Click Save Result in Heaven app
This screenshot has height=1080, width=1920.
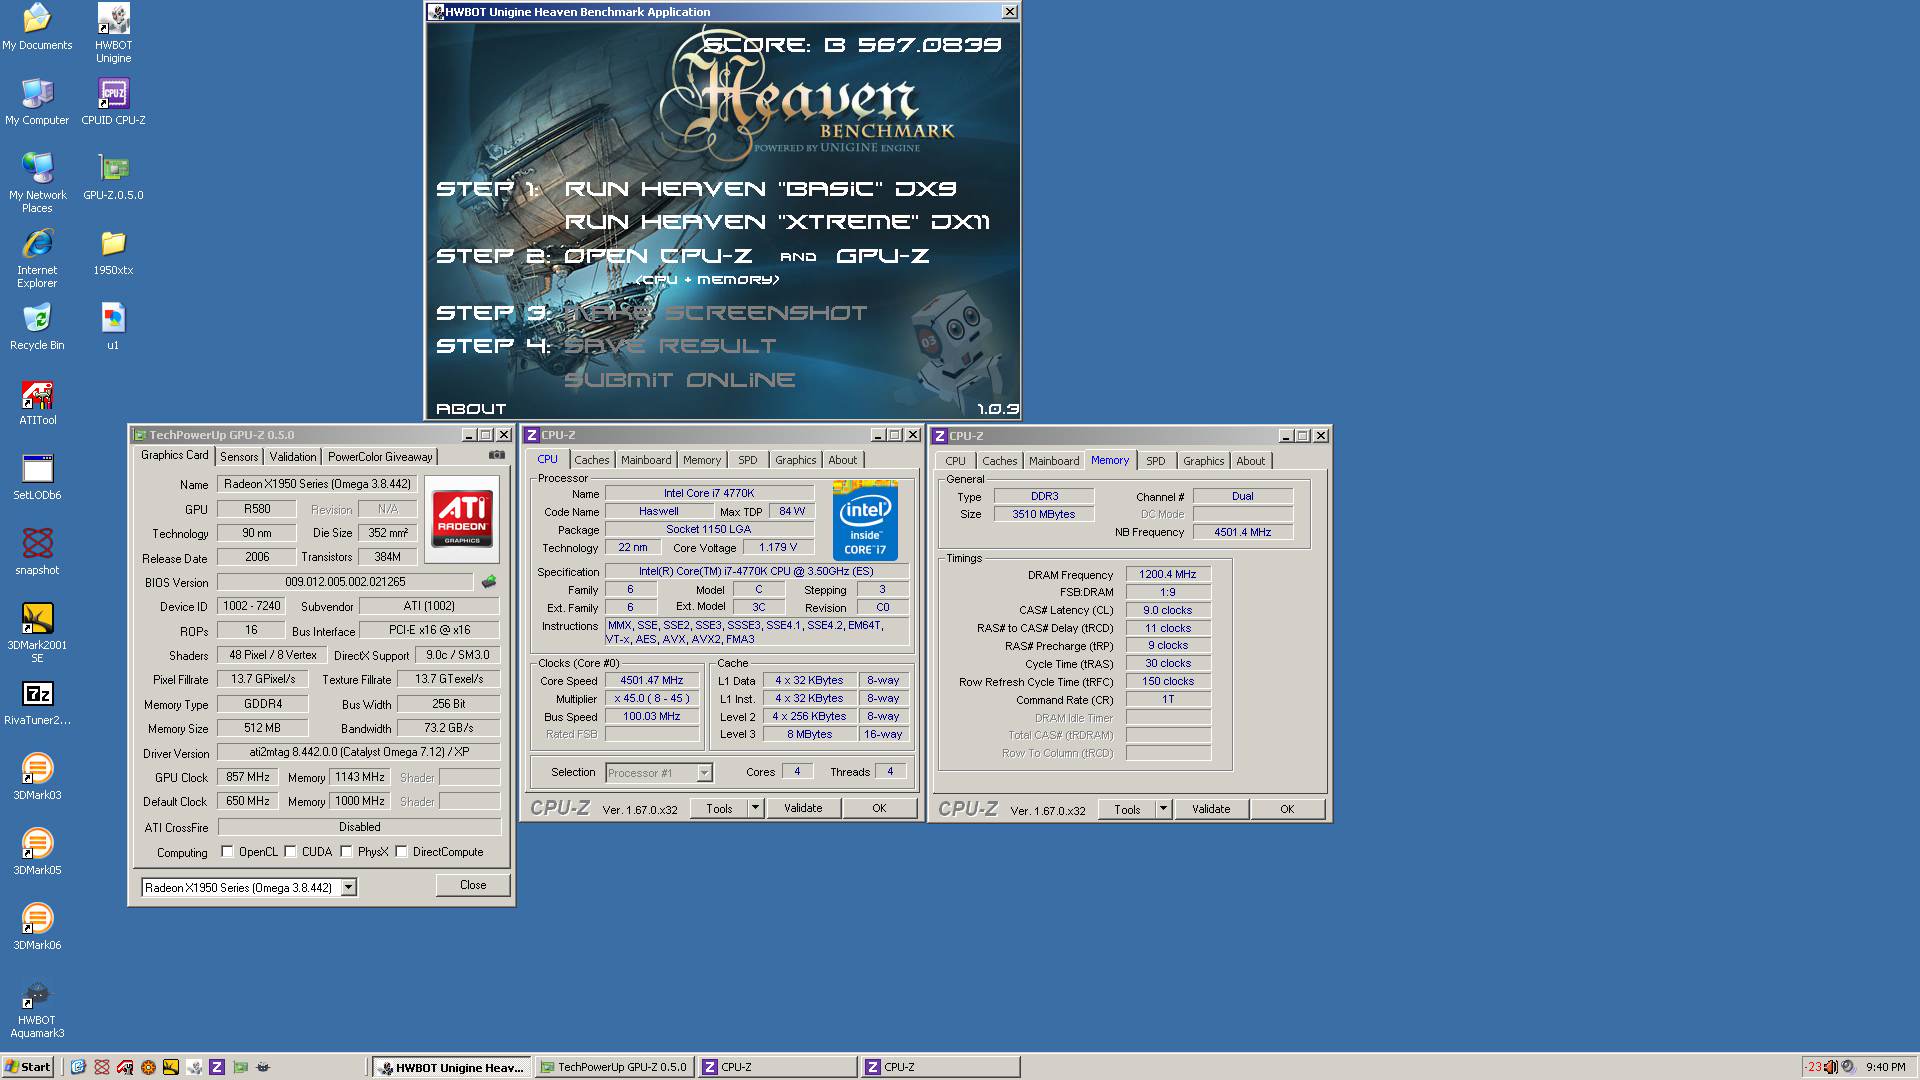[670, 346]
